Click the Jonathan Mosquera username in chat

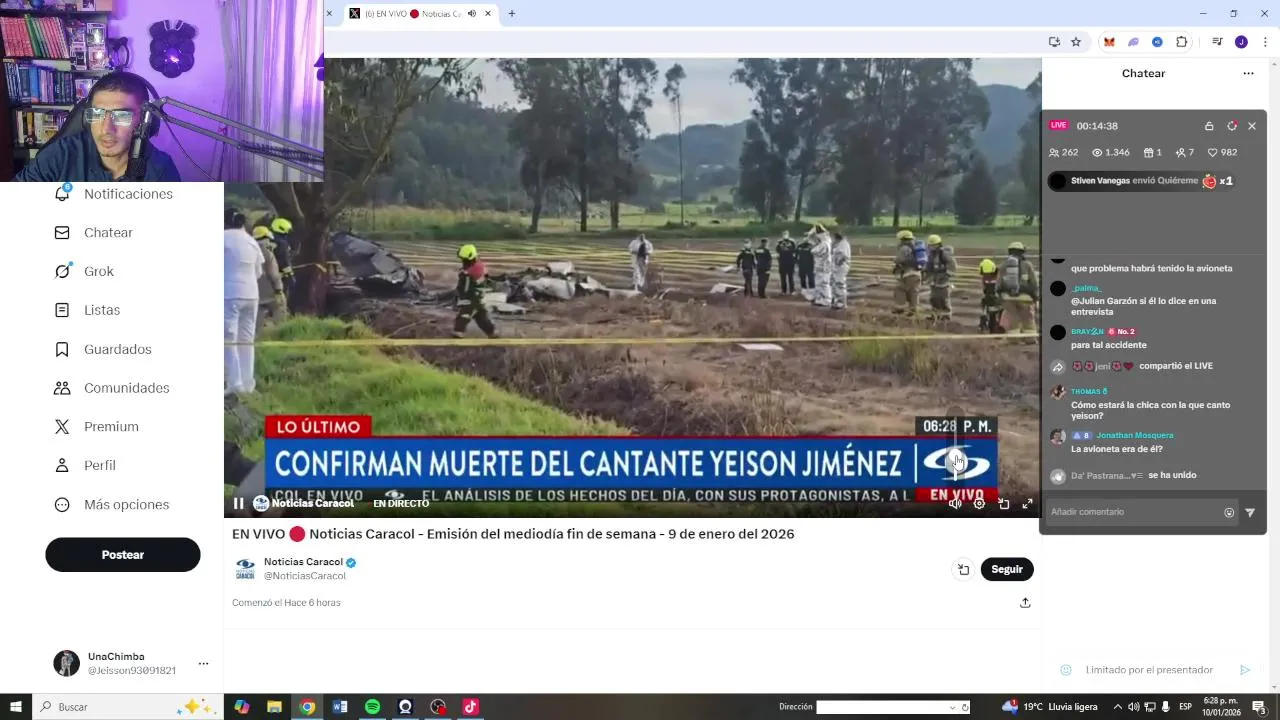(x=1134, y=436)
